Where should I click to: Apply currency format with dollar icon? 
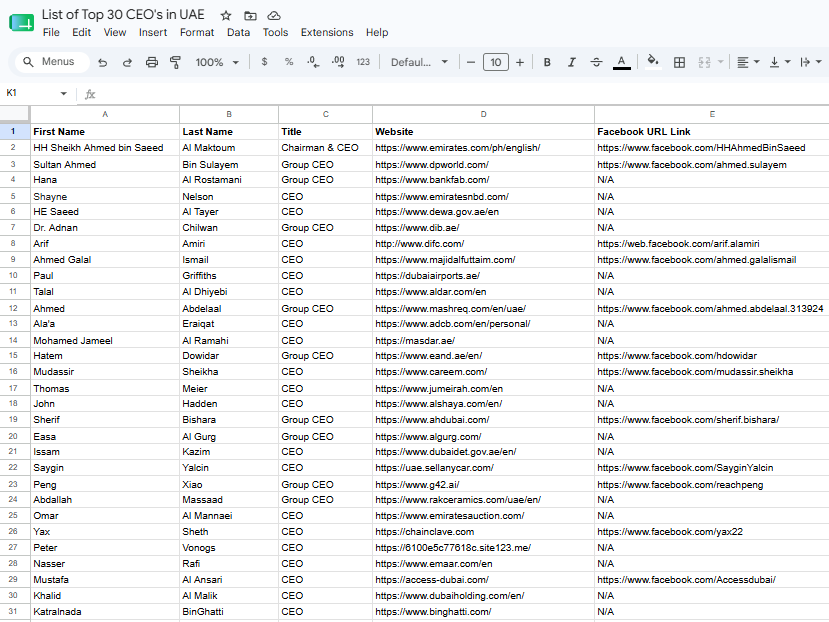(x=264, y=62)
